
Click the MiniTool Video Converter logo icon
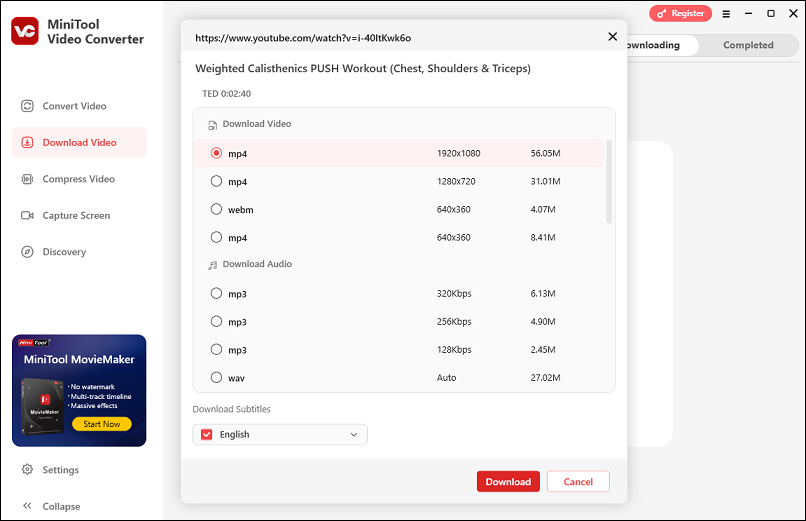tap(25, 31)
